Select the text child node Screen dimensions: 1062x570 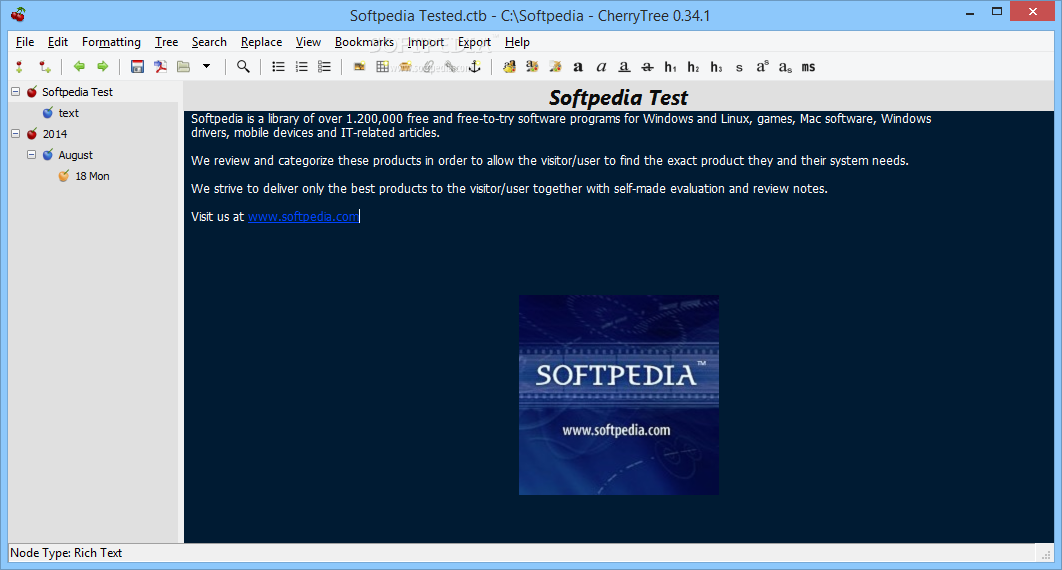pos(68,113)
